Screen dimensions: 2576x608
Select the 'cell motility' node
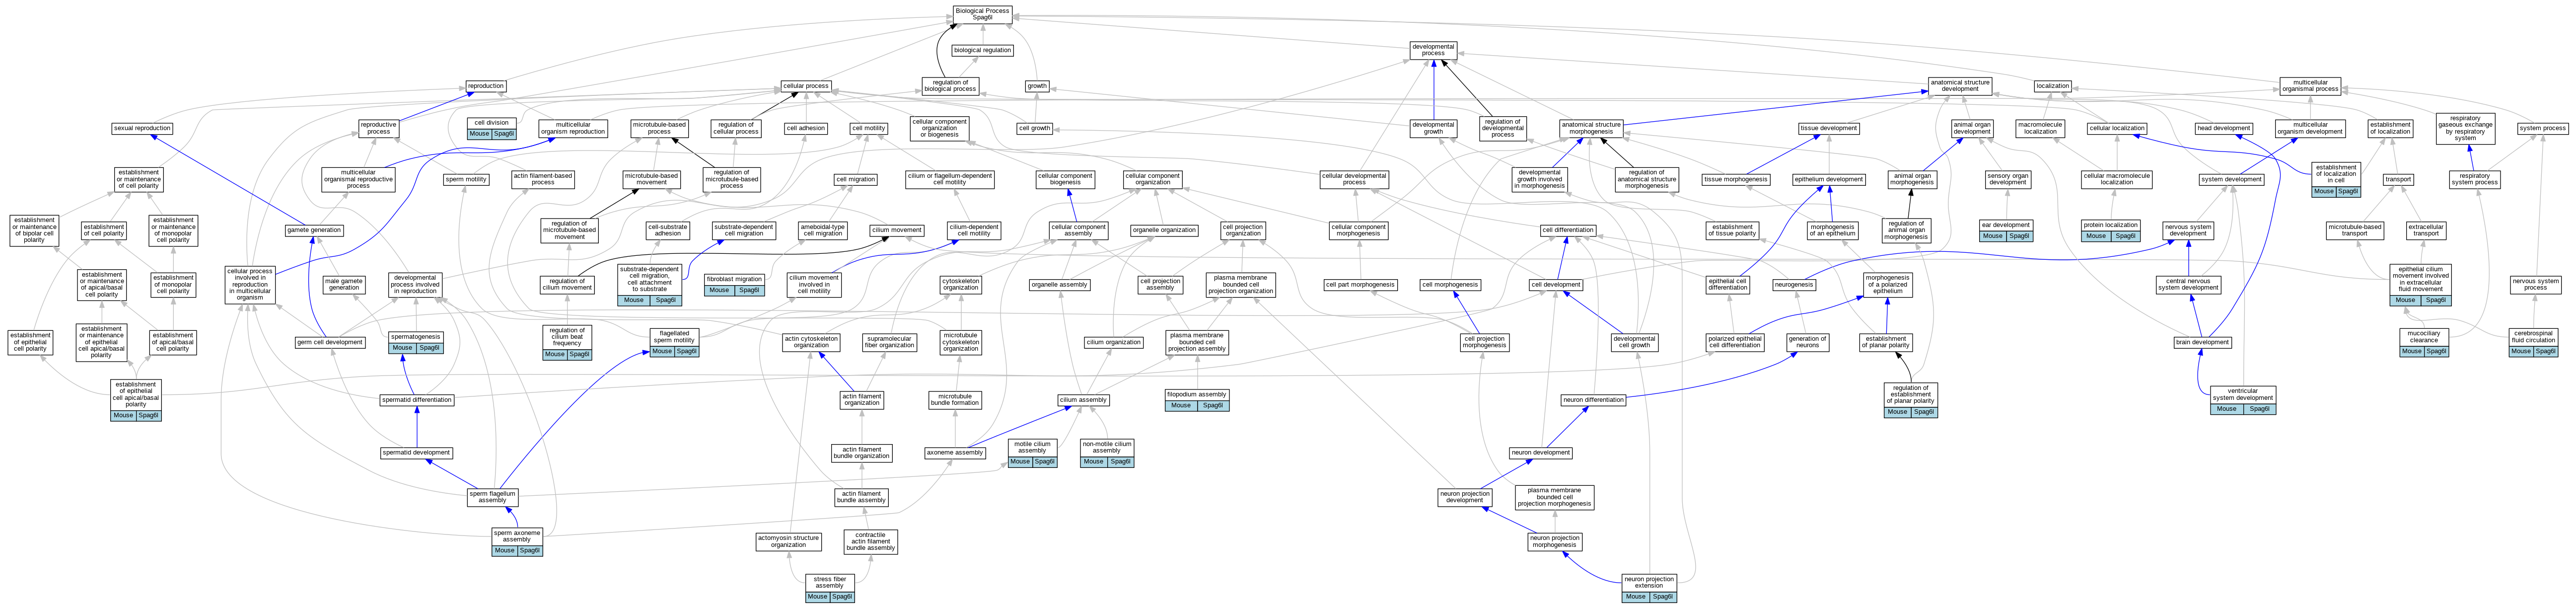click(869, 128)
